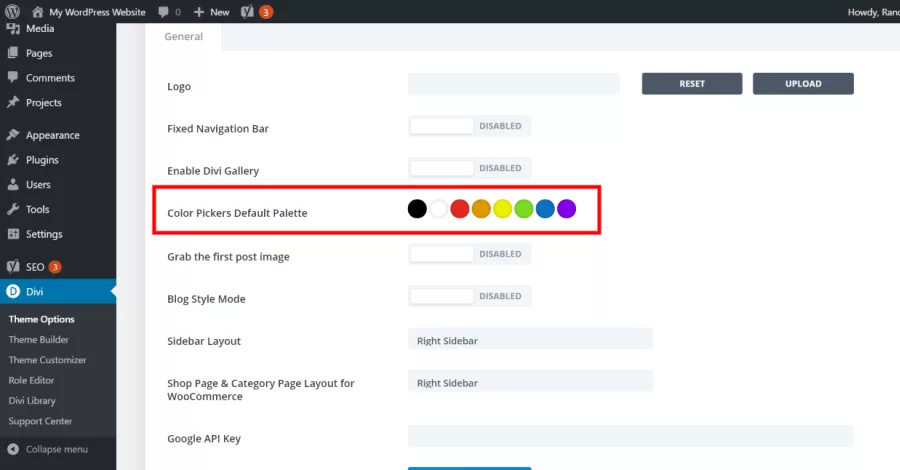Click the Media sidebar icon
The height and width of the screenshot is (470, 900).
[13, 29]
